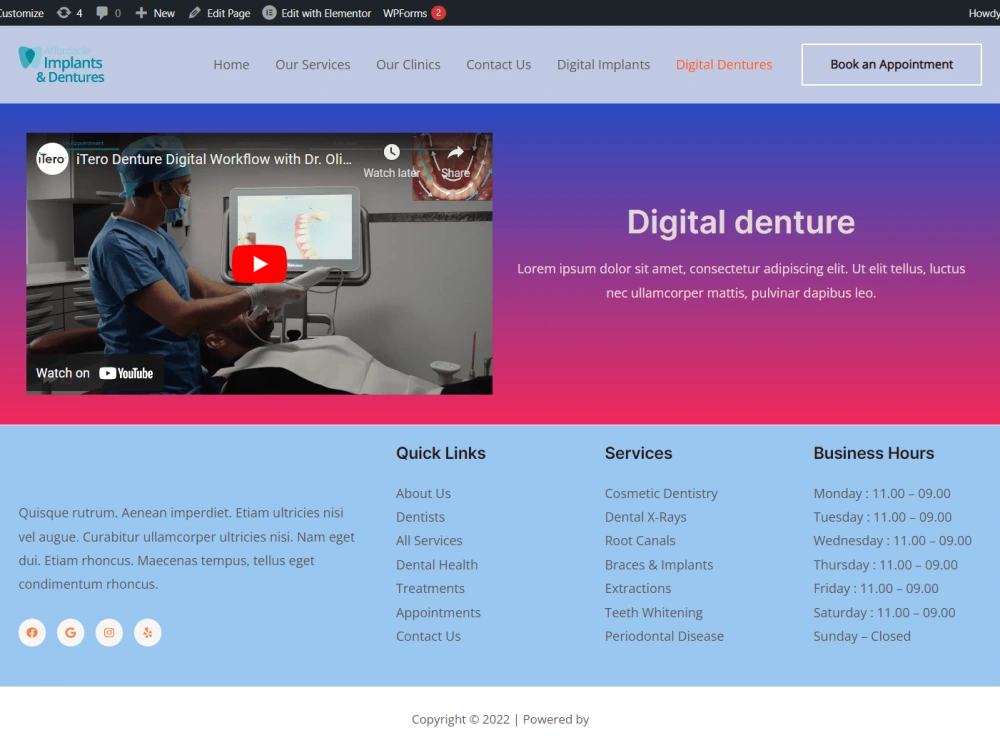1000x750 pixels.
Task: Open the Our Clinics menu item
Action: (408, 64)
